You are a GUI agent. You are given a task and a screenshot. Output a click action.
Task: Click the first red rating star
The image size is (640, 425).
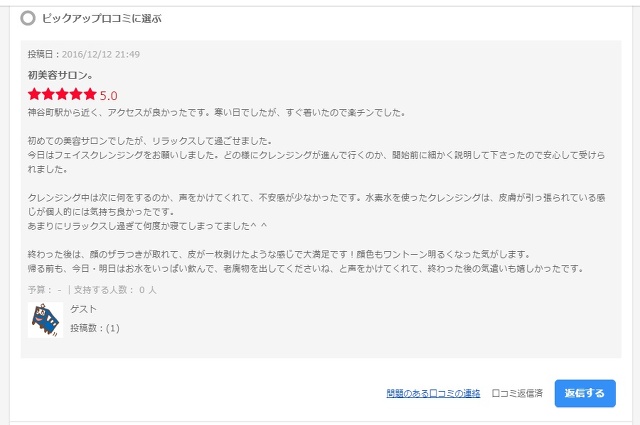click(35, 95)
